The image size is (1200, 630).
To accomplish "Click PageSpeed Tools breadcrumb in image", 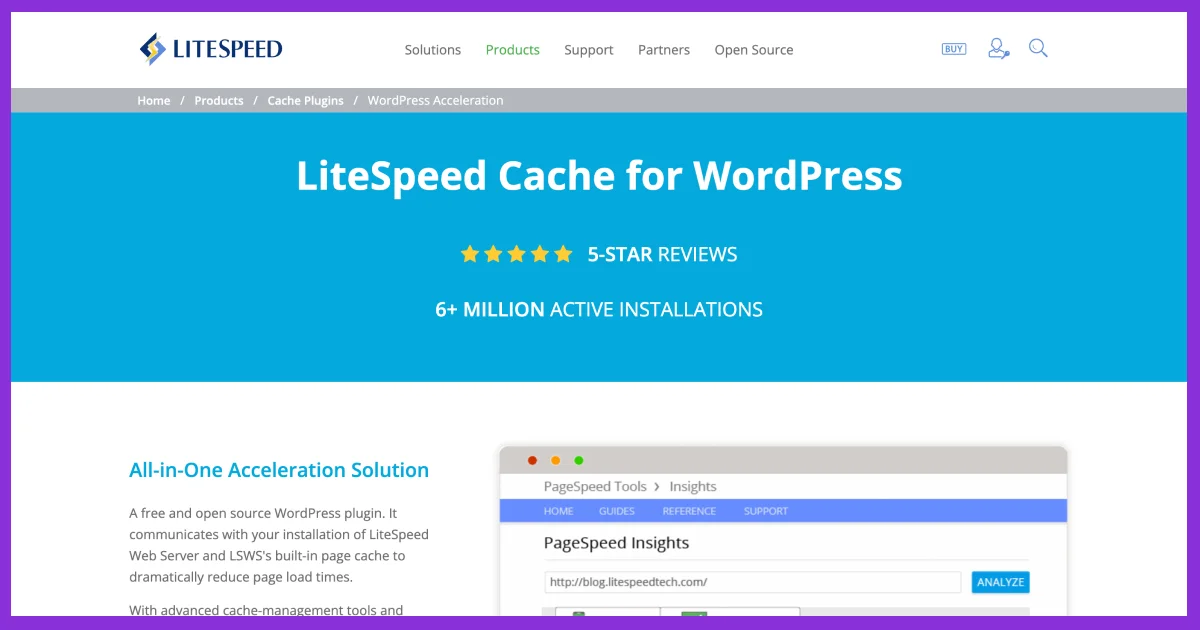I will (x=595, y=487).
